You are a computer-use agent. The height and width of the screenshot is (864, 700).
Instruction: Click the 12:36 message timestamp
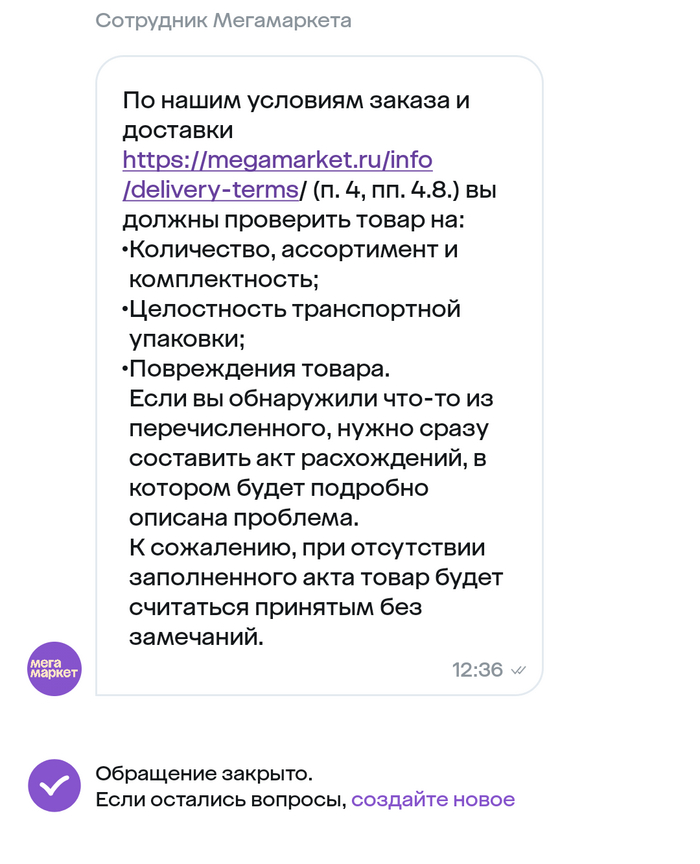[x=477, y=670]
